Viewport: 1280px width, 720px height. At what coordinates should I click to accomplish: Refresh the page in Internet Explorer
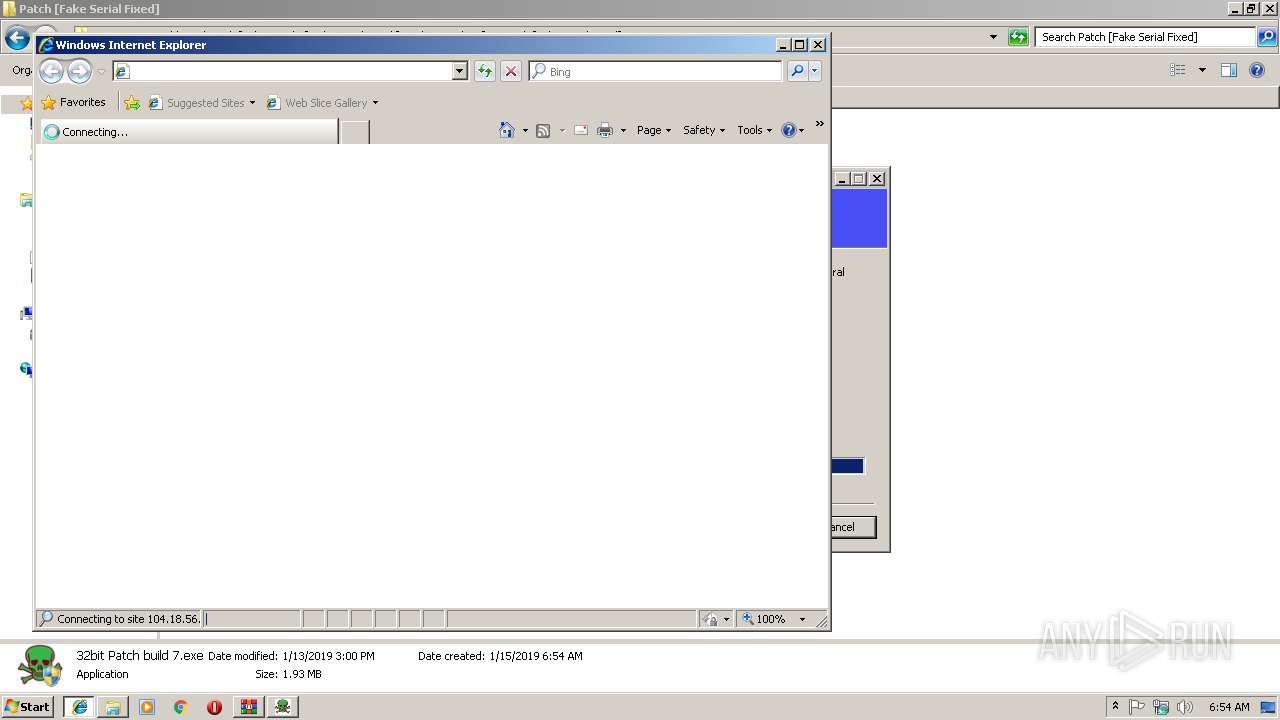(485, 71)
